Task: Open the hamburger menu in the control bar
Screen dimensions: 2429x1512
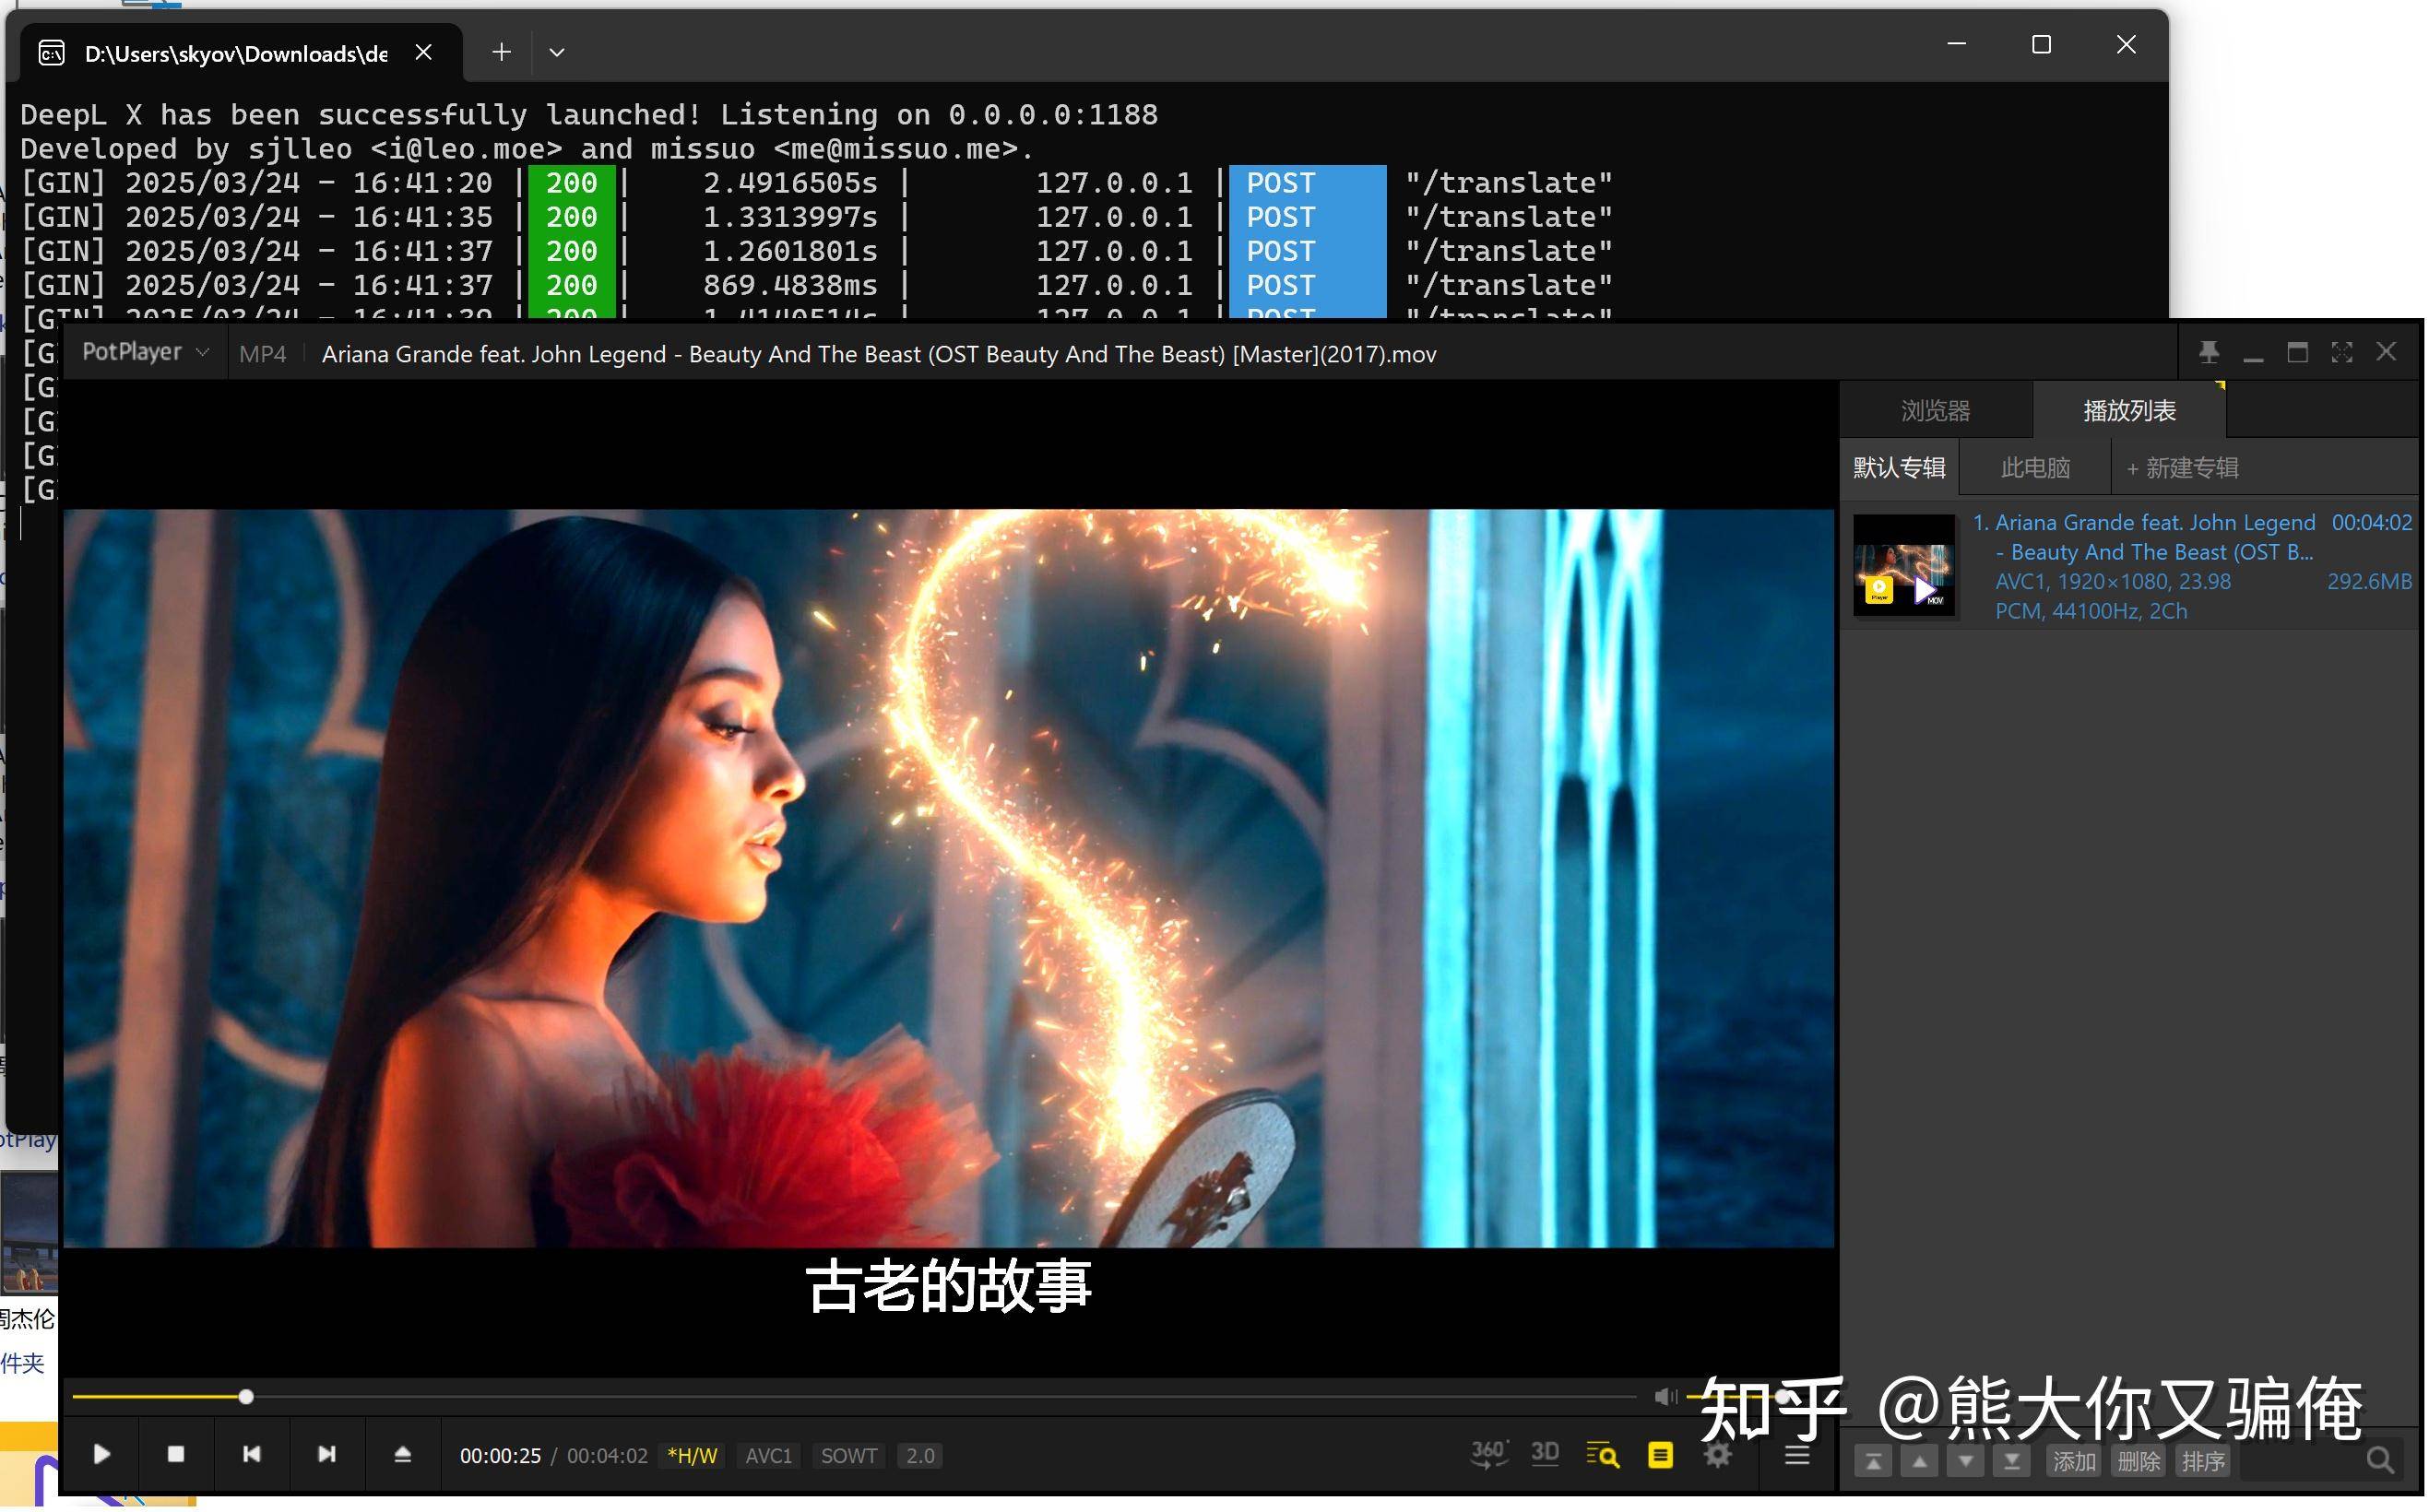Action: pyautogui.click(x=1797, y=1455)
